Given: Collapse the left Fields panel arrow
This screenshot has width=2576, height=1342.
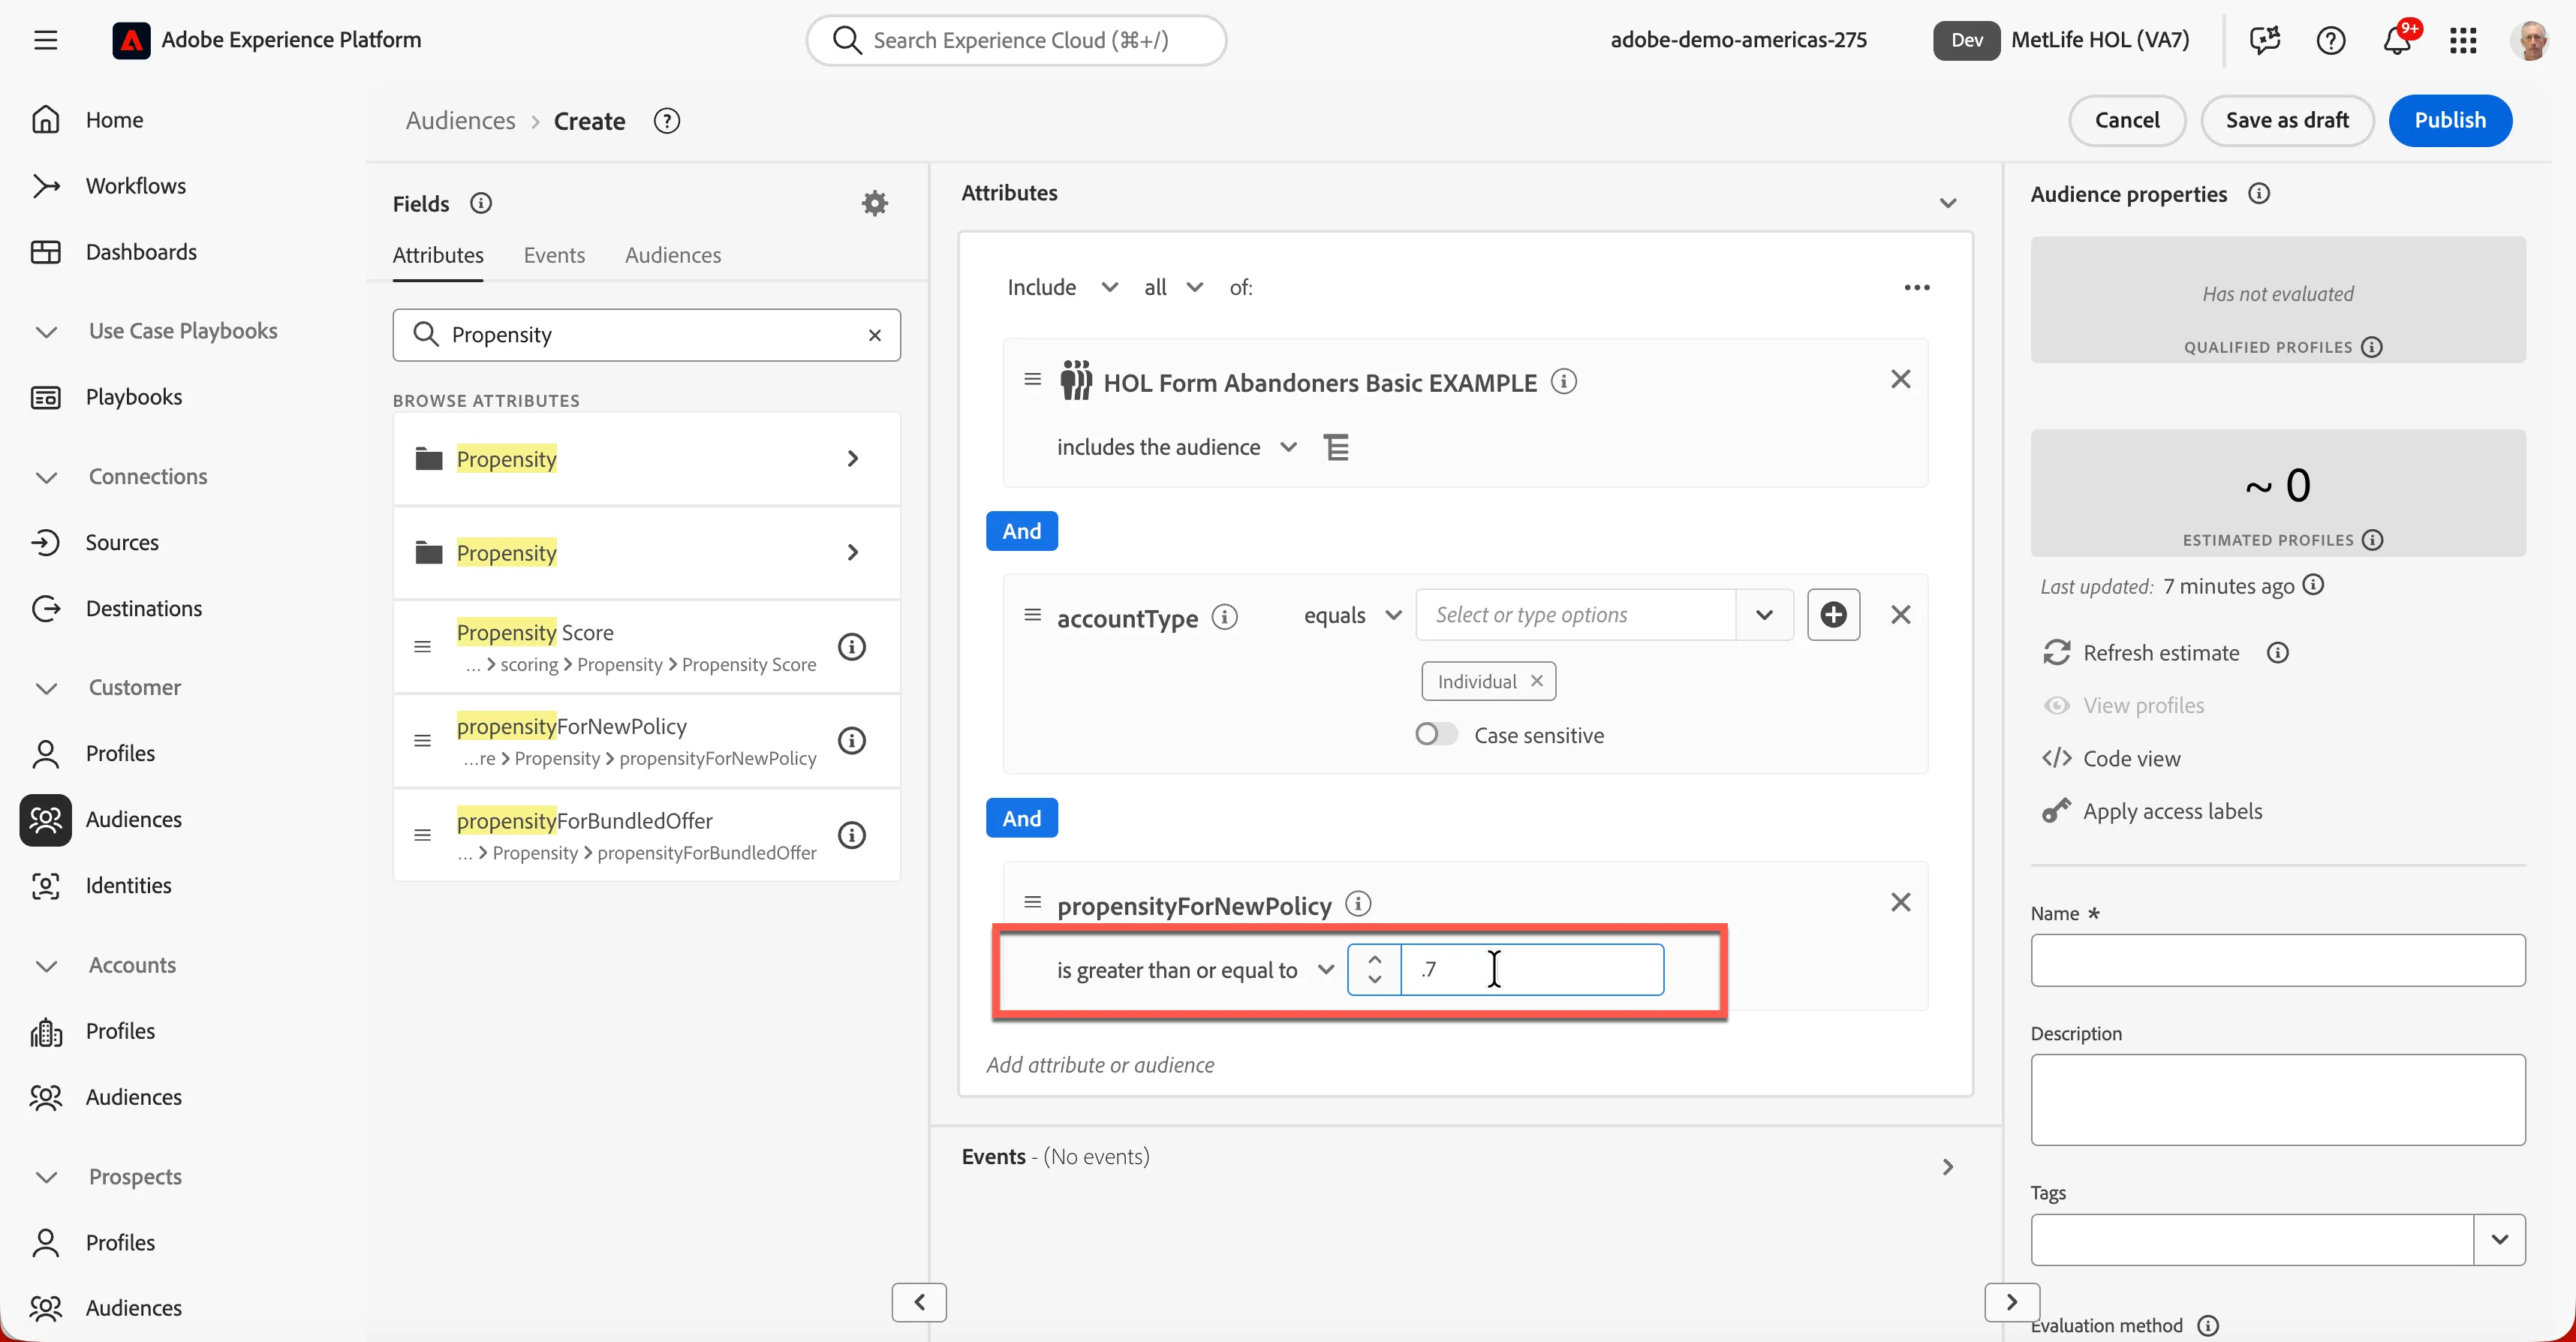Looking at the screenshot, I should click(x=919, y=1302).
